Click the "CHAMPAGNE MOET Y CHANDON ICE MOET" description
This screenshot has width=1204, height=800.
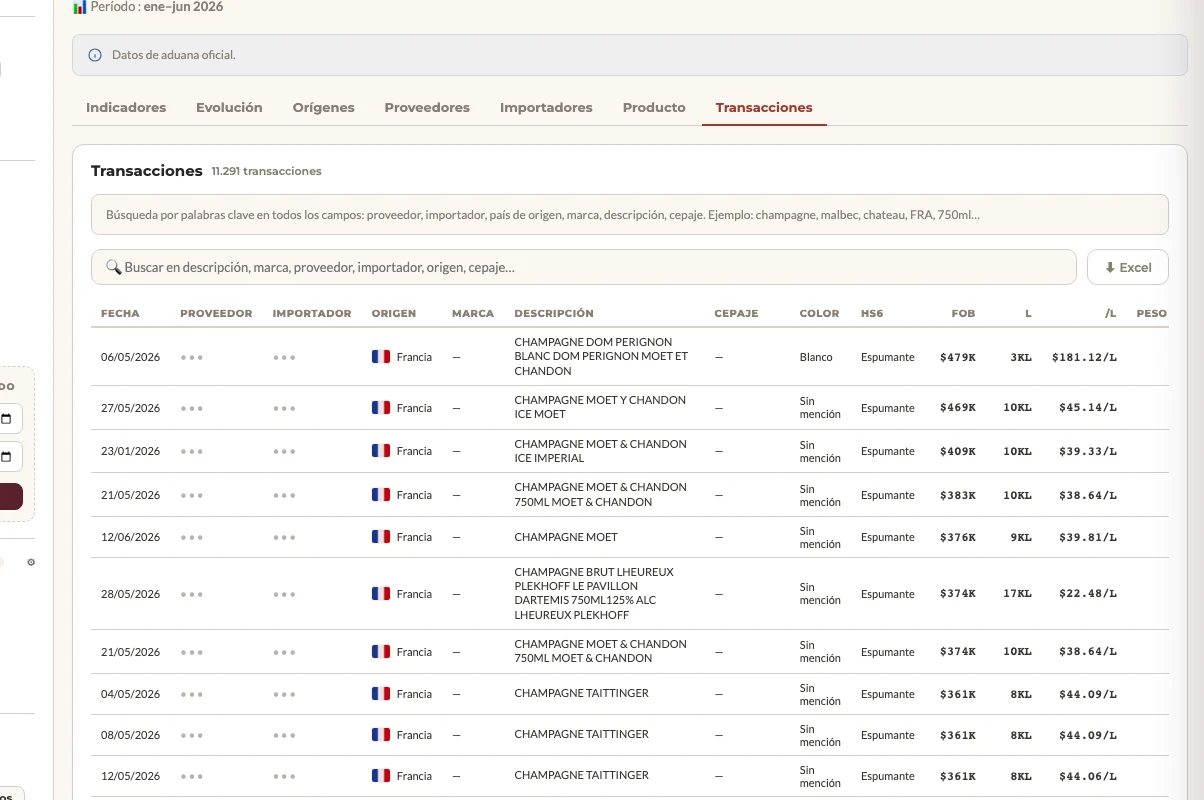[x=600, y=407]
